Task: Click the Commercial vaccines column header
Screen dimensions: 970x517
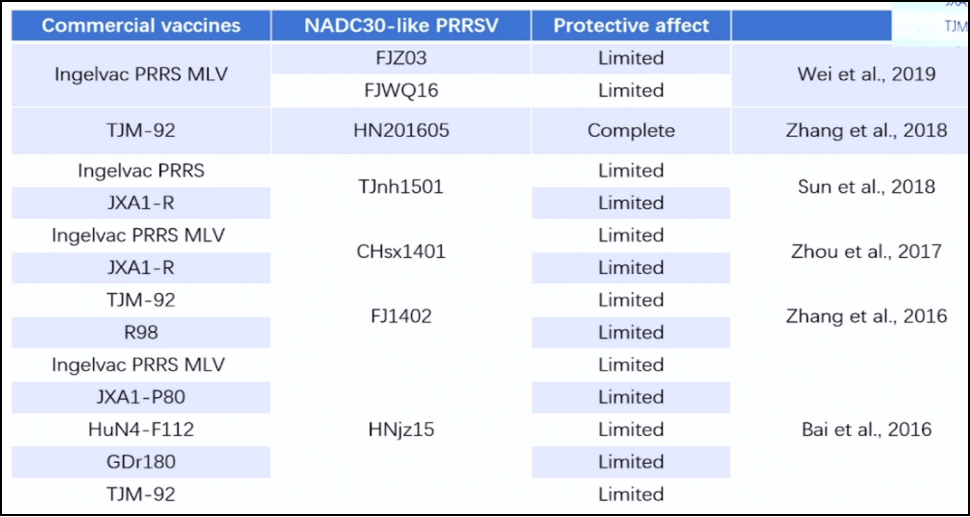Action: (141, 26)
